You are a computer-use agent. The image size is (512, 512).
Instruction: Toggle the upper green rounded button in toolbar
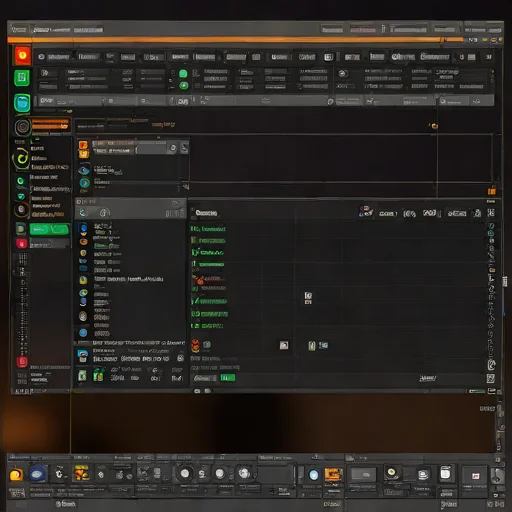[183, 73]
